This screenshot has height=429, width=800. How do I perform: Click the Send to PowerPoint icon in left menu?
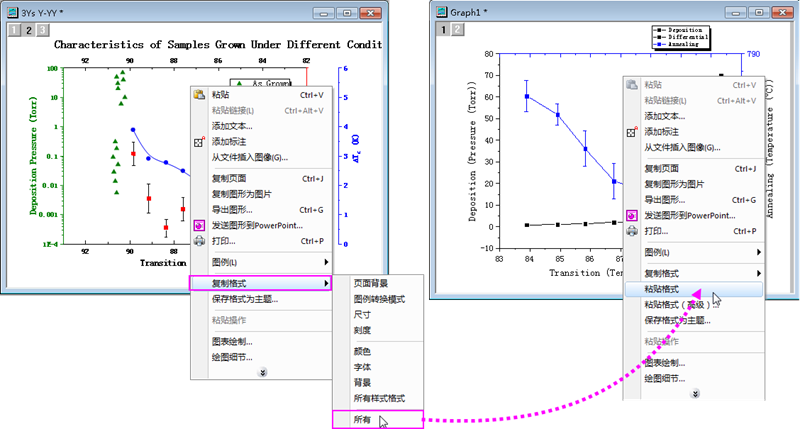click(x=199, y=225)
